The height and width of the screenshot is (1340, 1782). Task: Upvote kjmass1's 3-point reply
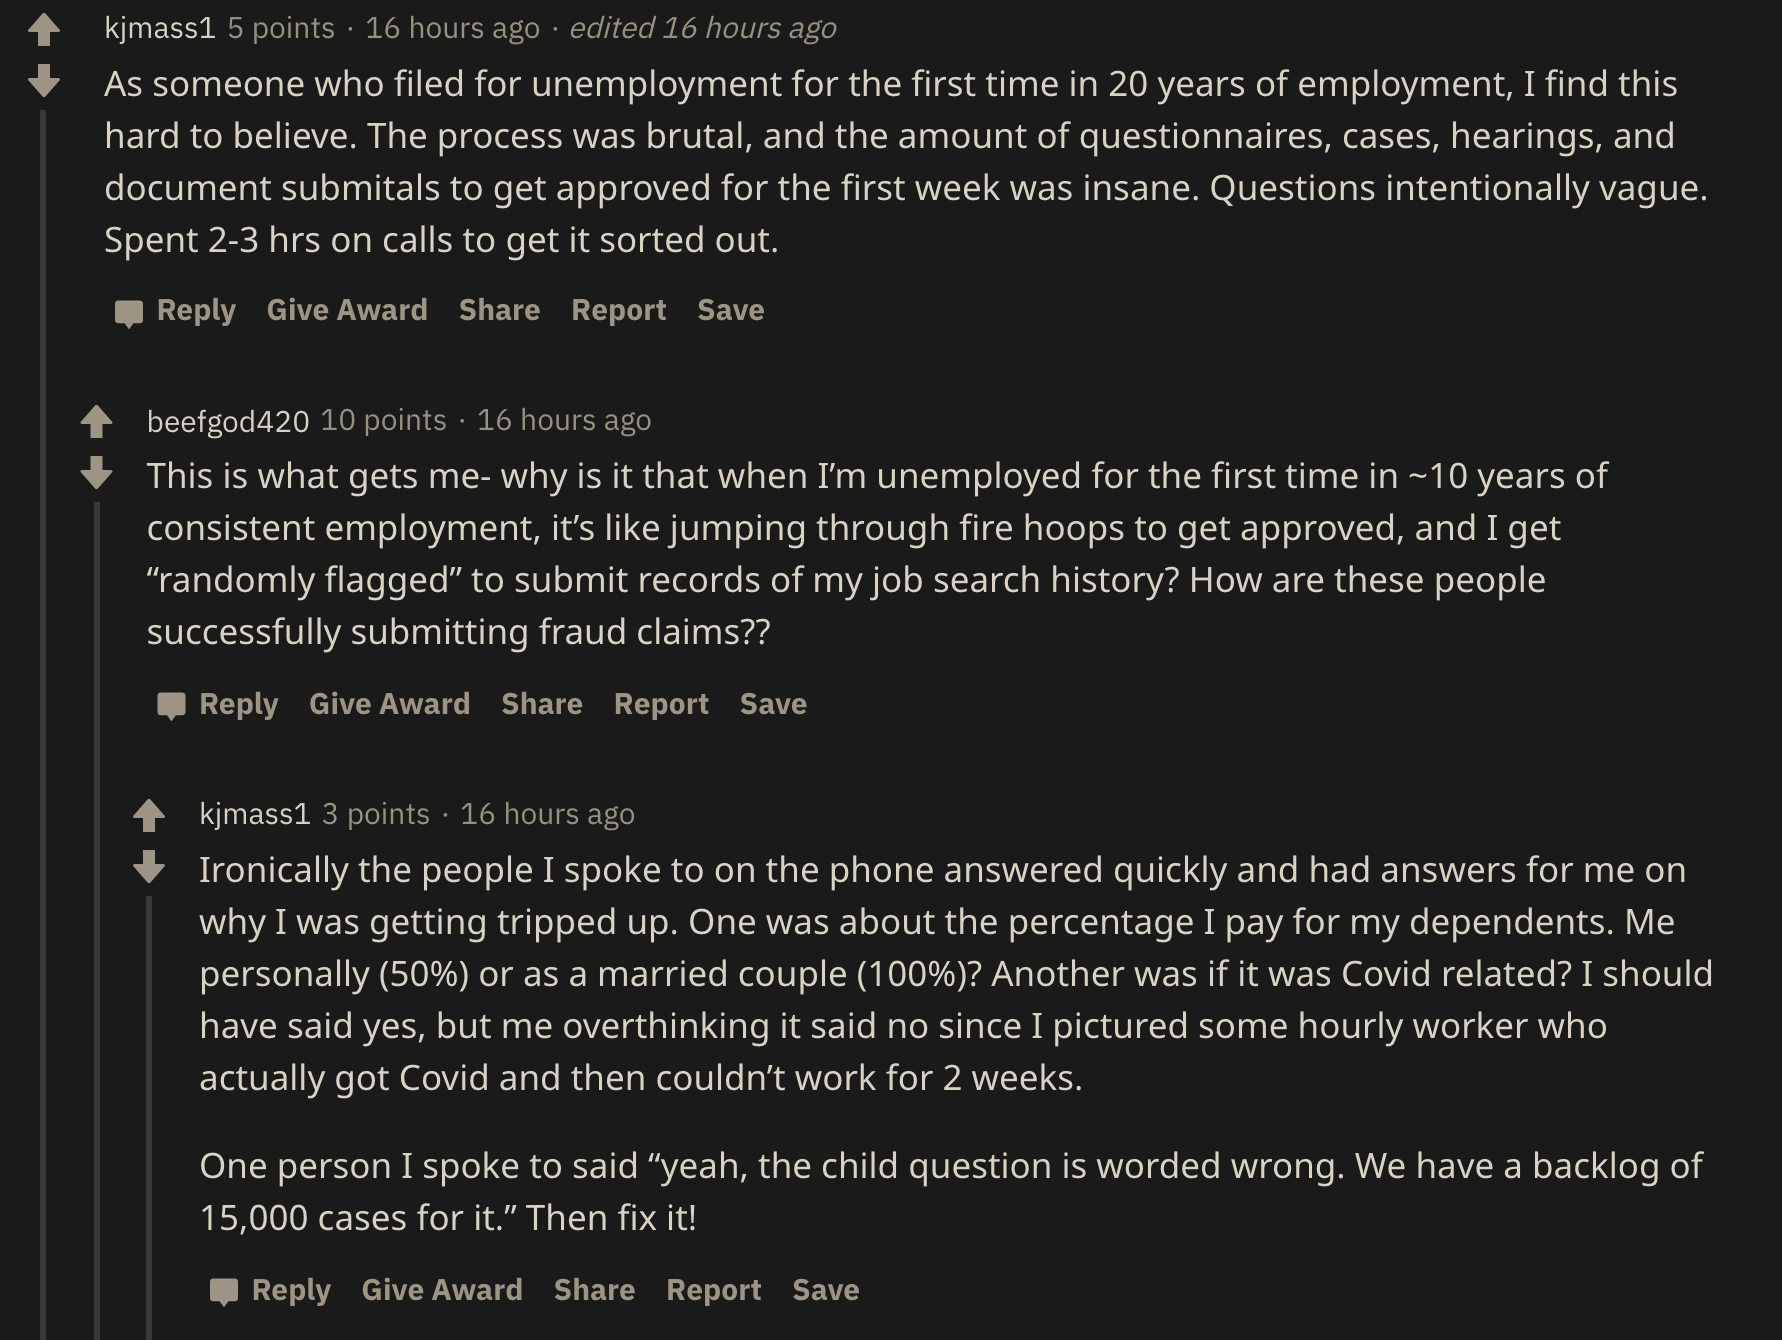tap(149, 815)
